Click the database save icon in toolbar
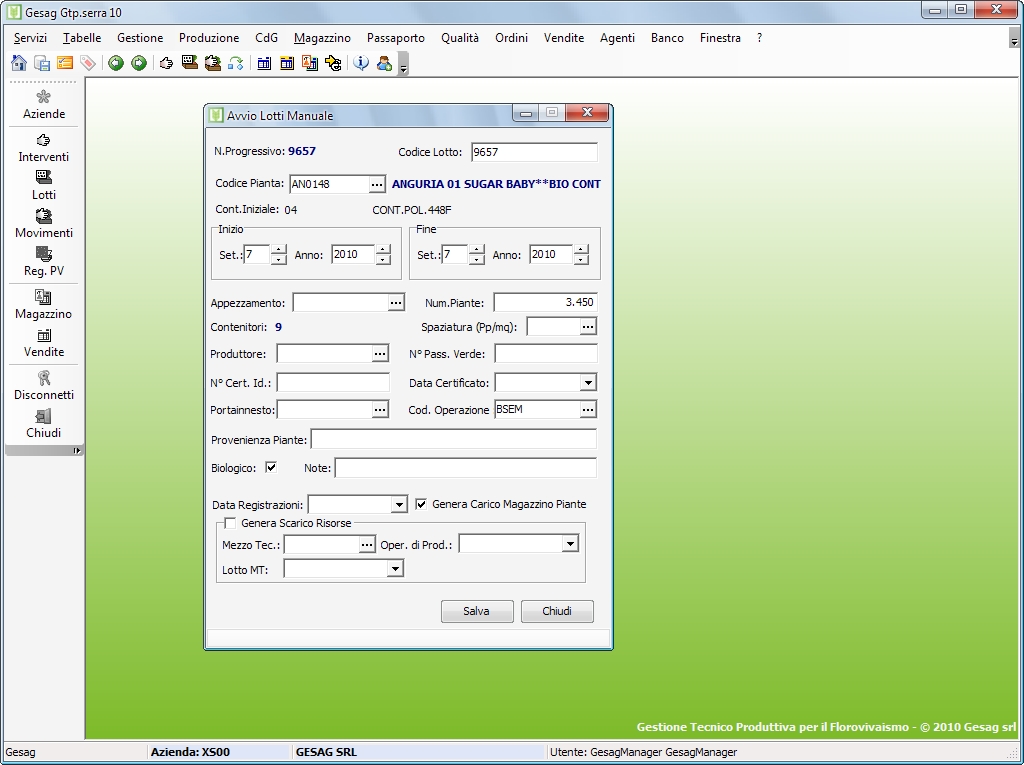 (x=42, y=63)
